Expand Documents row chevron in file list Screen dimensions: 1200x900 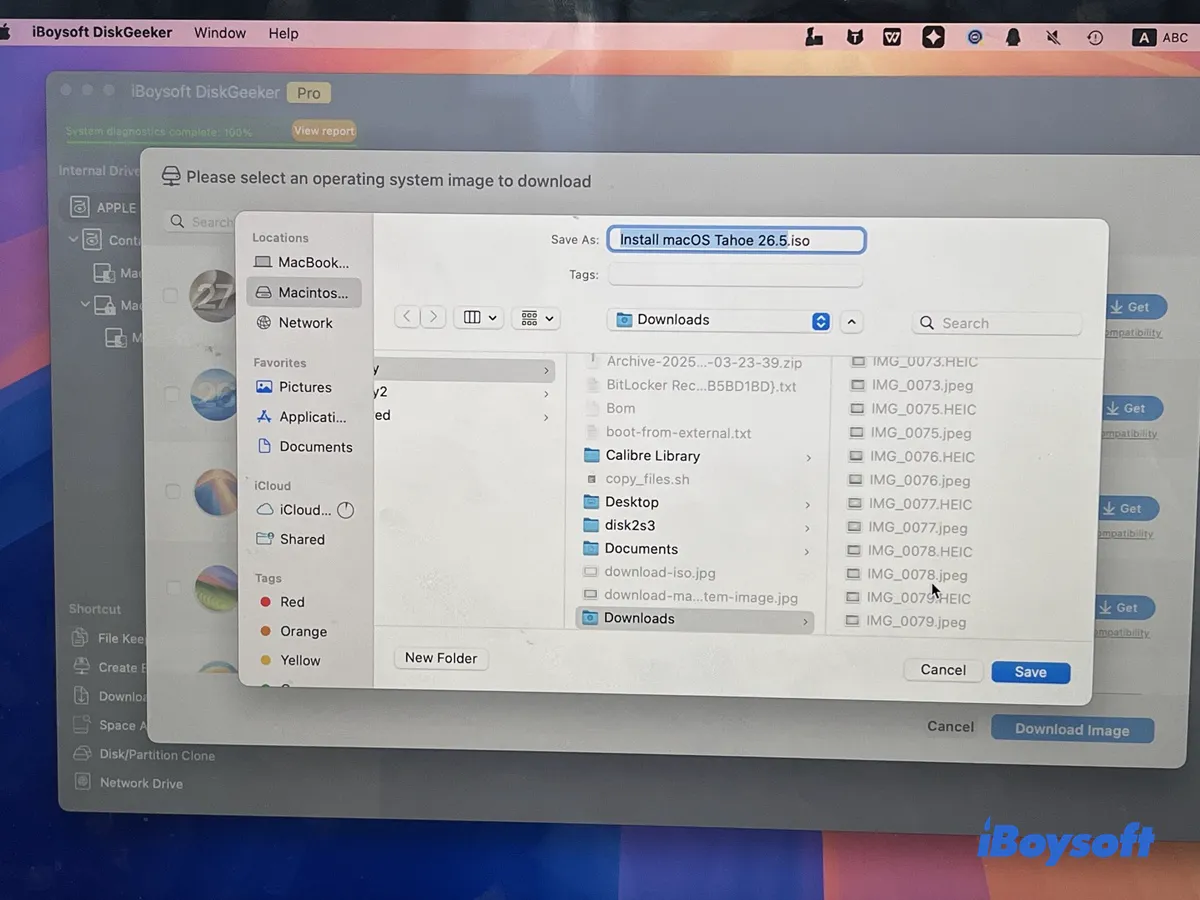tap(807, 551)
